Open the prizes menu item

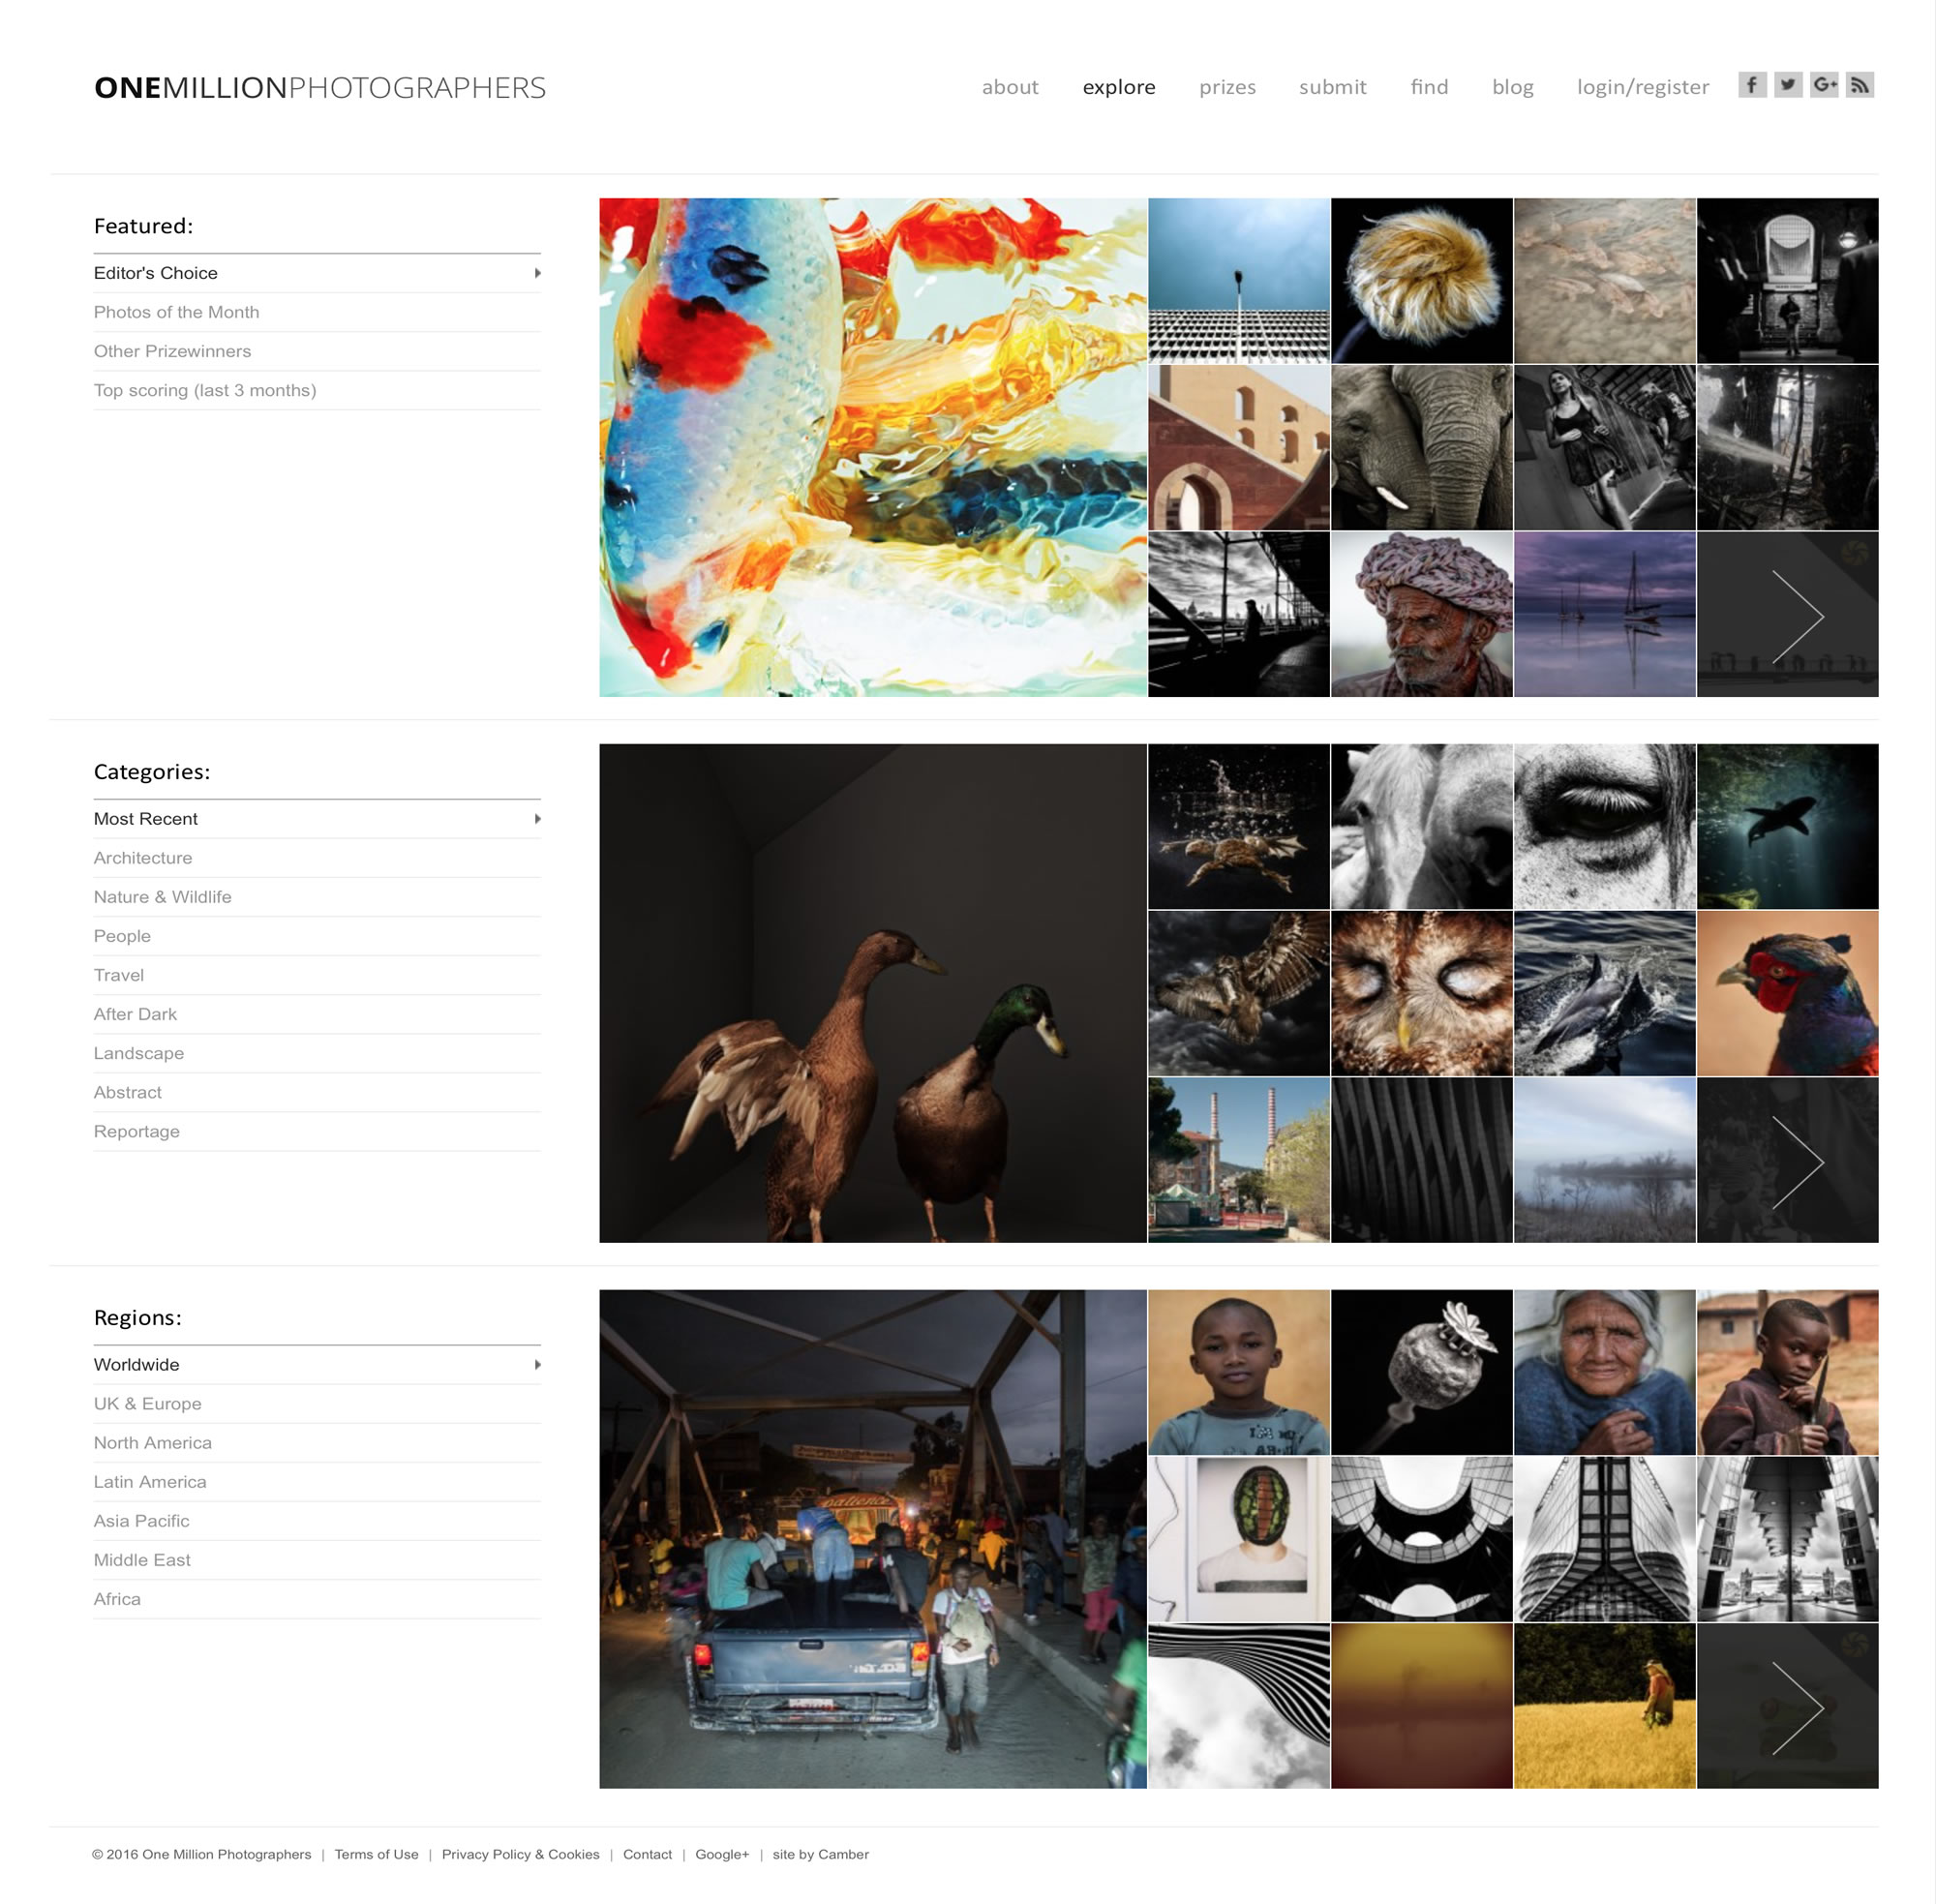1227,87
